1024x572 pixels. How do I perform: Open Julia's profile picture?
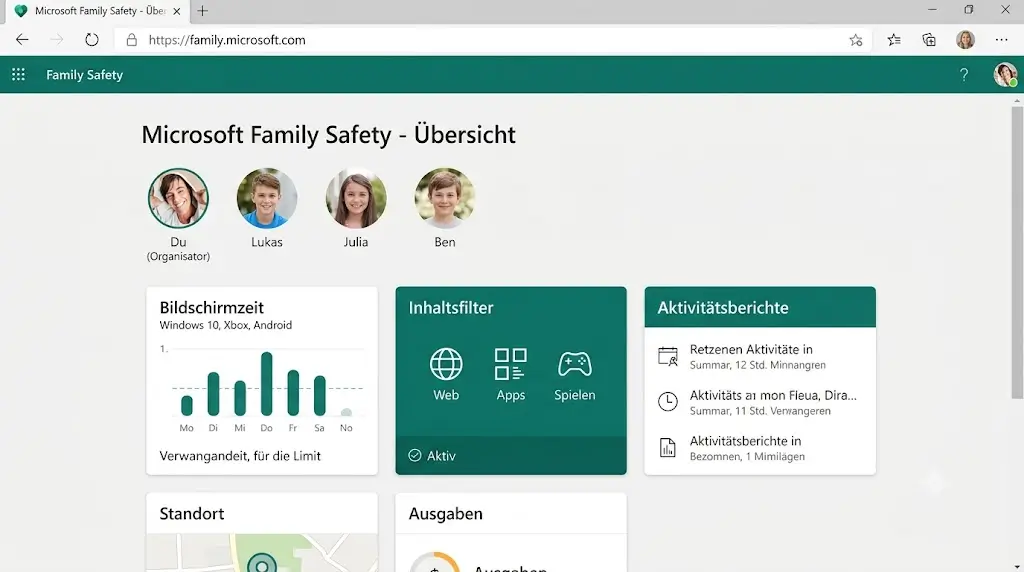click(356, 198)
